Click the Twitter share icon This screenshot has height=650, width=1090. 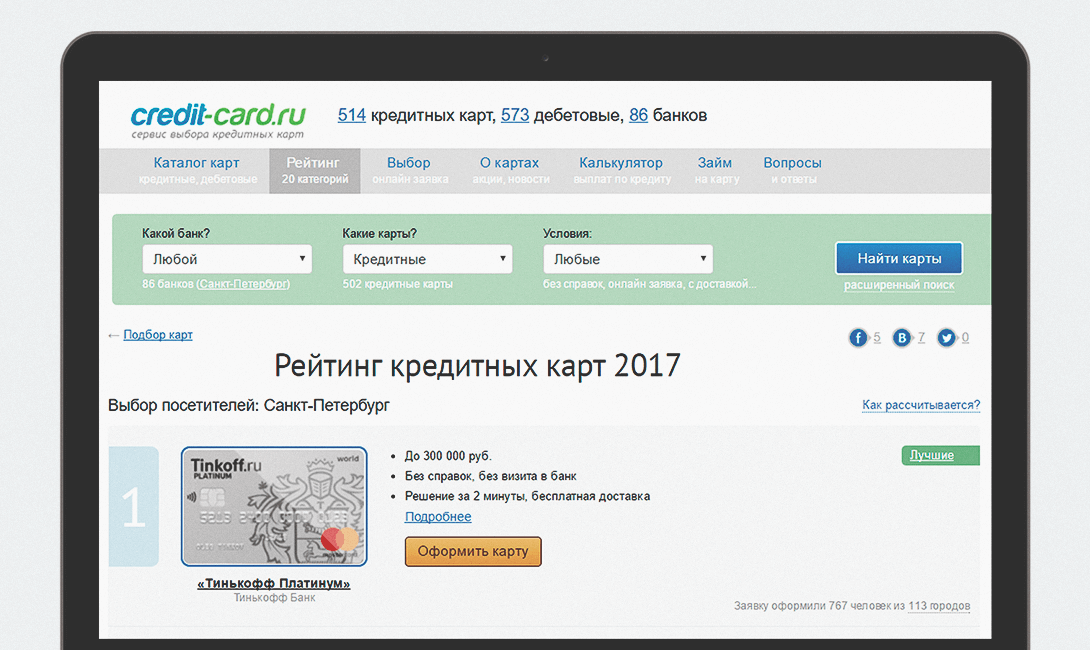(x=946, y=338)
